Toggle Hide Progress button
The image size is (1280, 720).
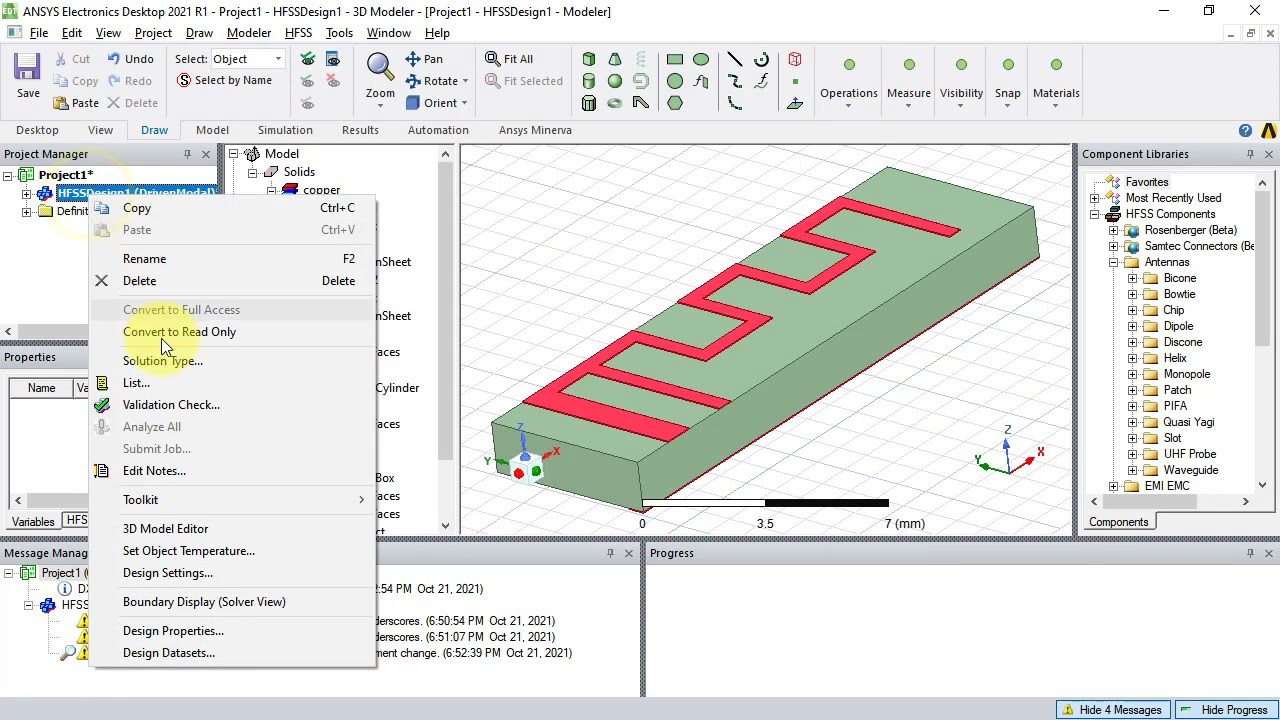coord(1224,710)
